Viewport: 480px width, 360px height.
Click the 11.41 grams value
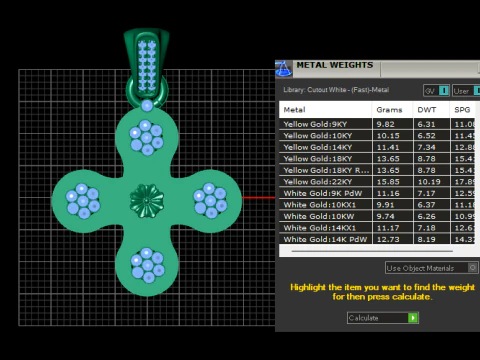coord(388,147)
